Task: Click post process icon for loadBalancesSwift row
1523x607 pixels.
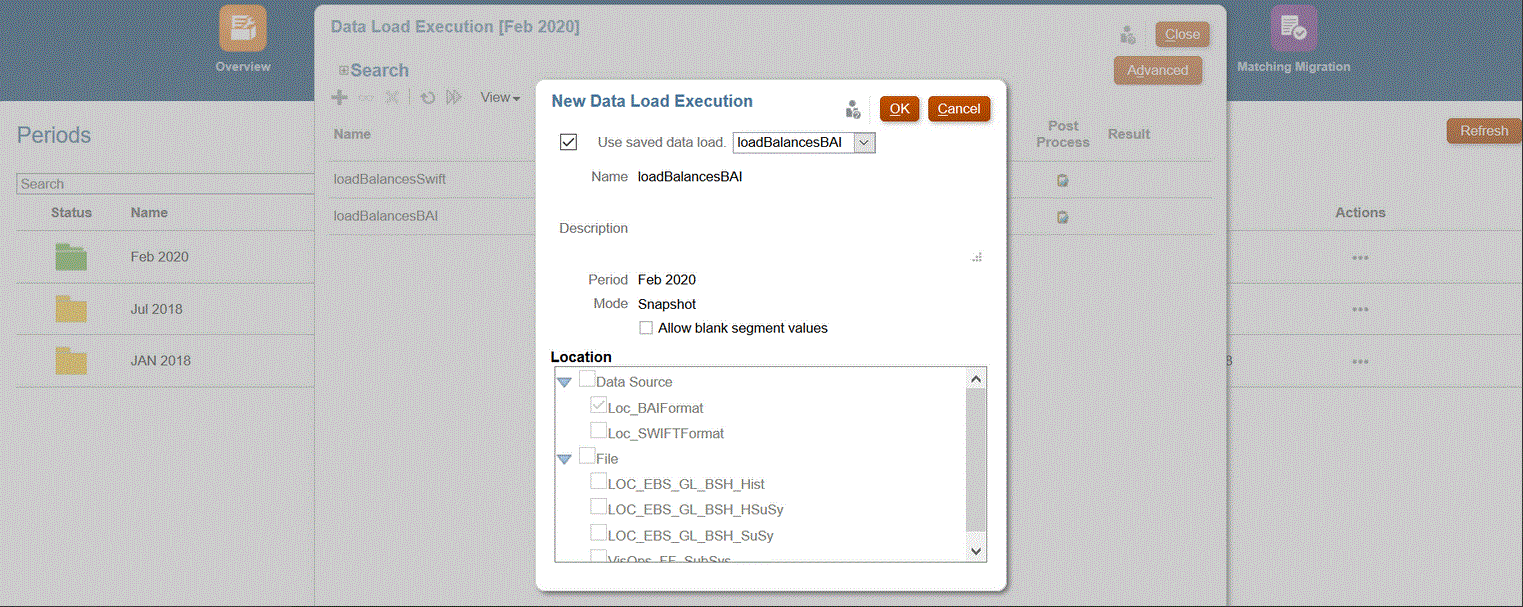Action: [1062, 180]
